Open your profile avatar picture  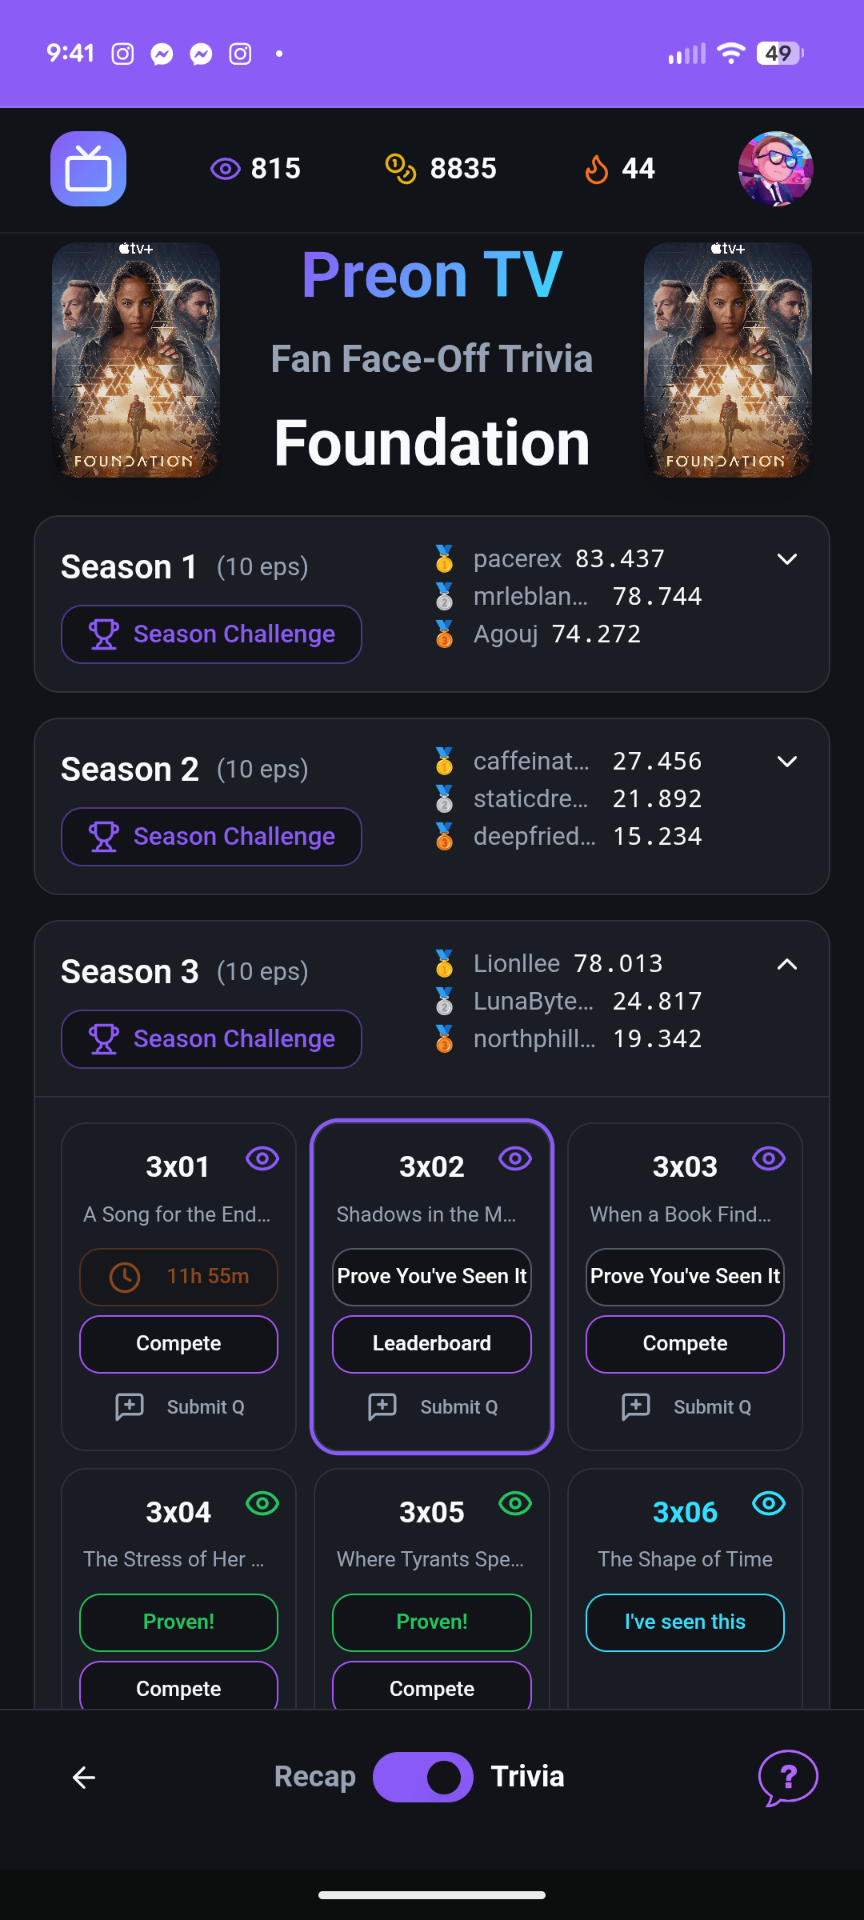775,169
